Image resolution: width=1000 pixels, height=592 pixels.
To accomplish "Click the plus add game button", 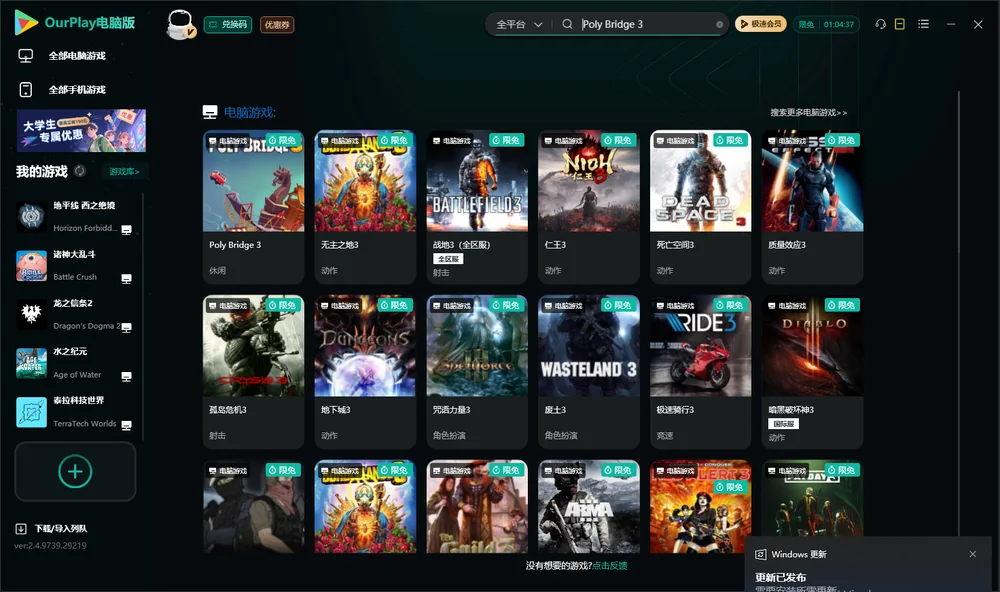I will pos(75,471).
